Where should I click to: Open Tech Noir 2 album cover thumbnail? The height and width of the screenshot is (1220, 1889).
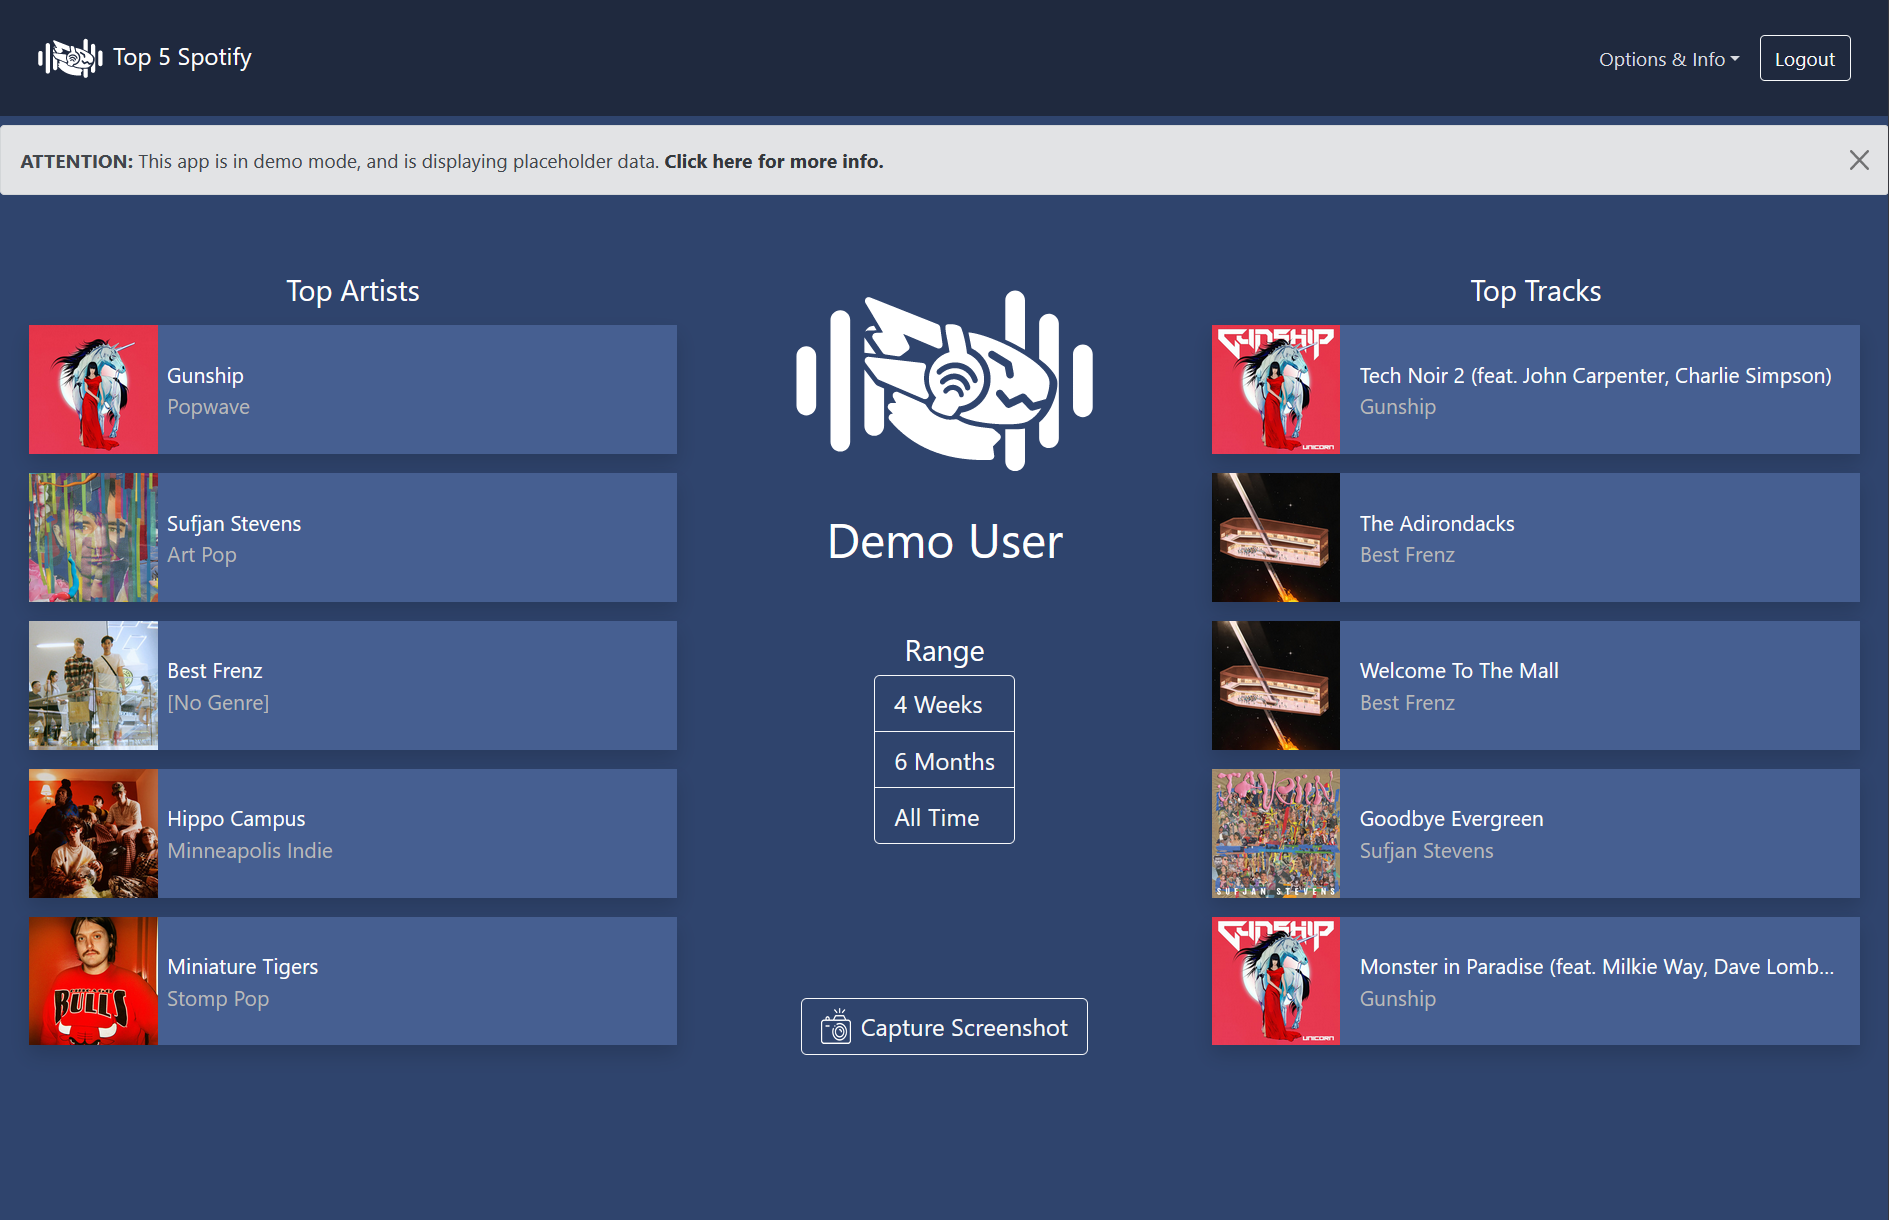coord(1276,389)
